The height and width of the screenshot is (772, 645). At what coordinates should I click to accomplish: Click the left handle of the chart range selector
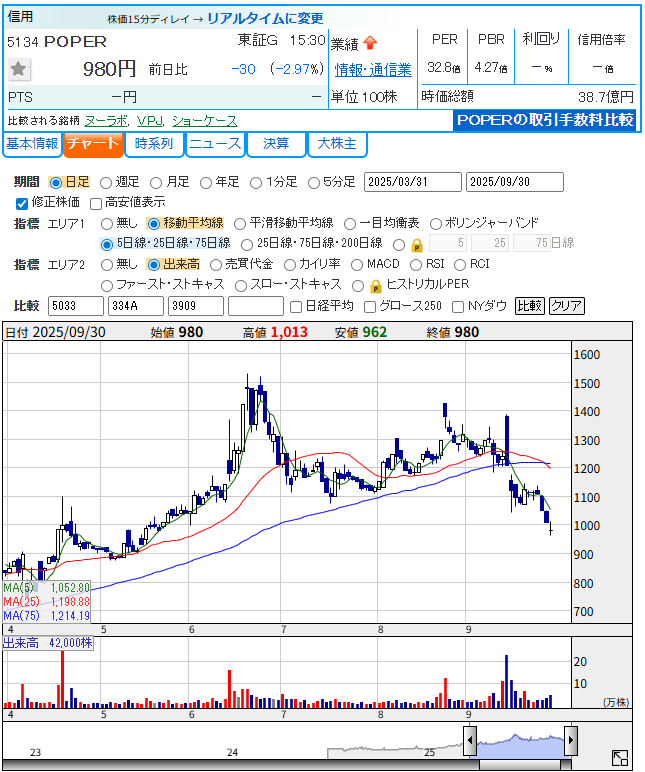[x=469, y=740]
